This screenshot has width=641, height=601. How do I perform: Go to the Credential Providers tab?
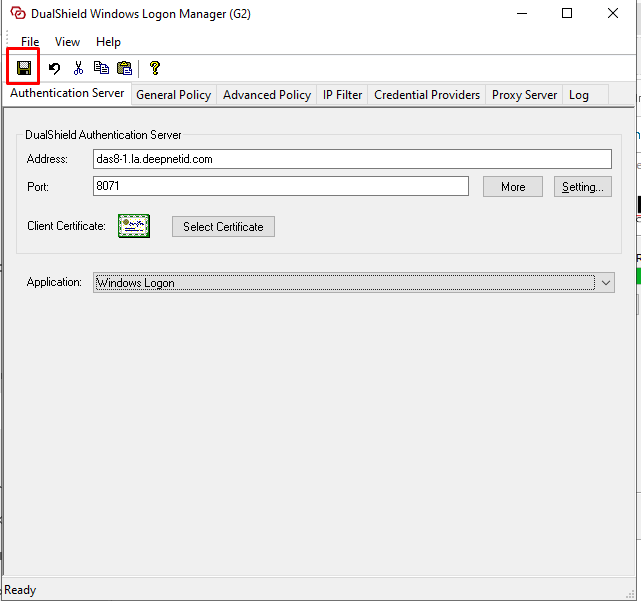point(427,95)
